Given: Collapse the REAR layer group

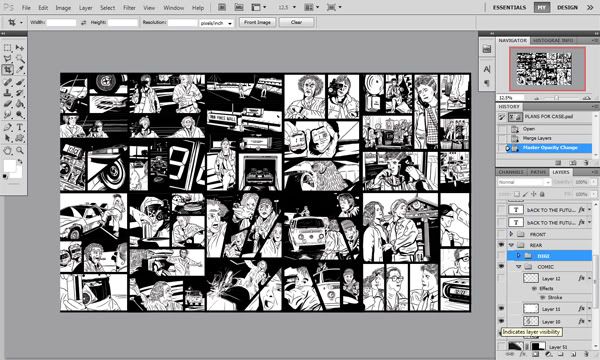Looking at the screenshot, I should click(511, 245).
